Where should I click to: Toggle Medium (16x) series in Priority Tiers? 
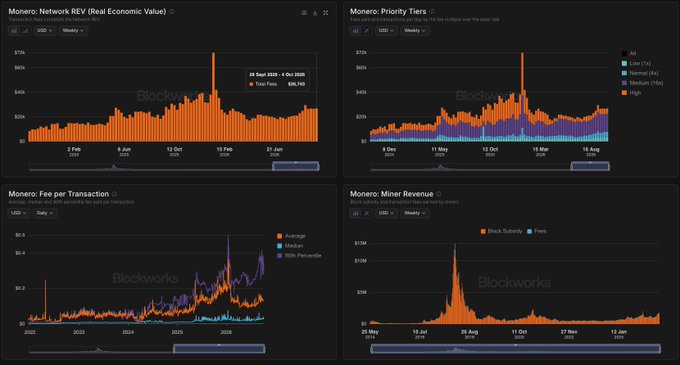click(642, 83)
